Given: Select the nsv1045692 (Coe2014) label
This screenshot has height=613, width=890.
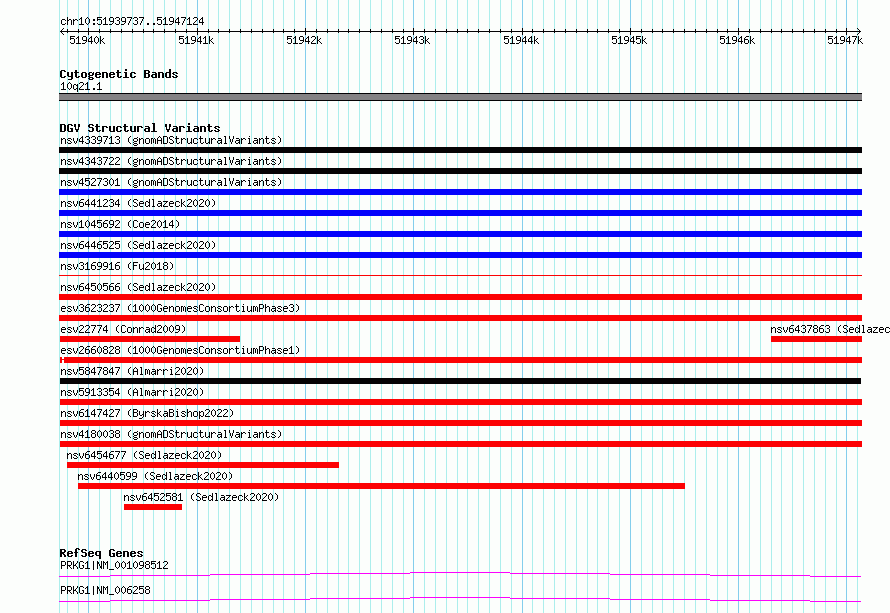Looking at the screenshot, I should [120, 224].
